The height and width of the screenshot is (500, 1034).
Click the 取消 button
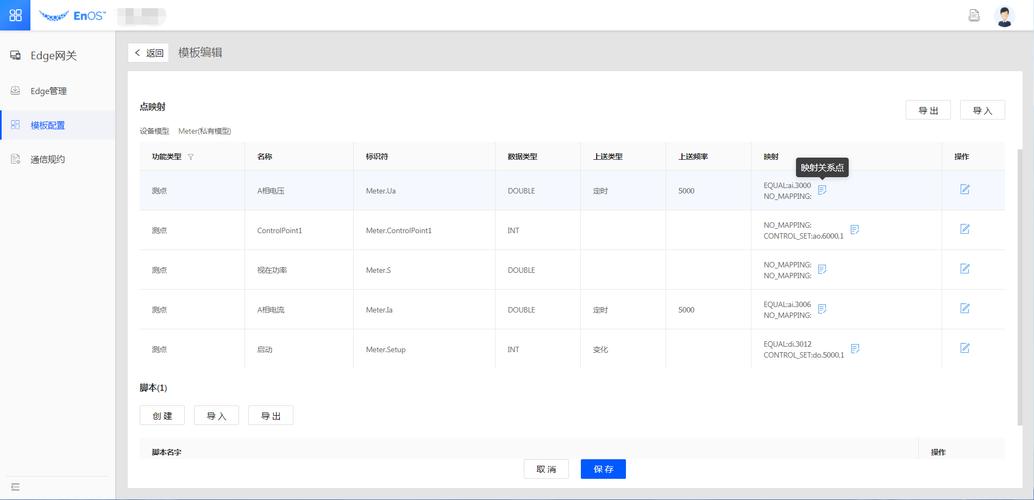click(546, 469)
